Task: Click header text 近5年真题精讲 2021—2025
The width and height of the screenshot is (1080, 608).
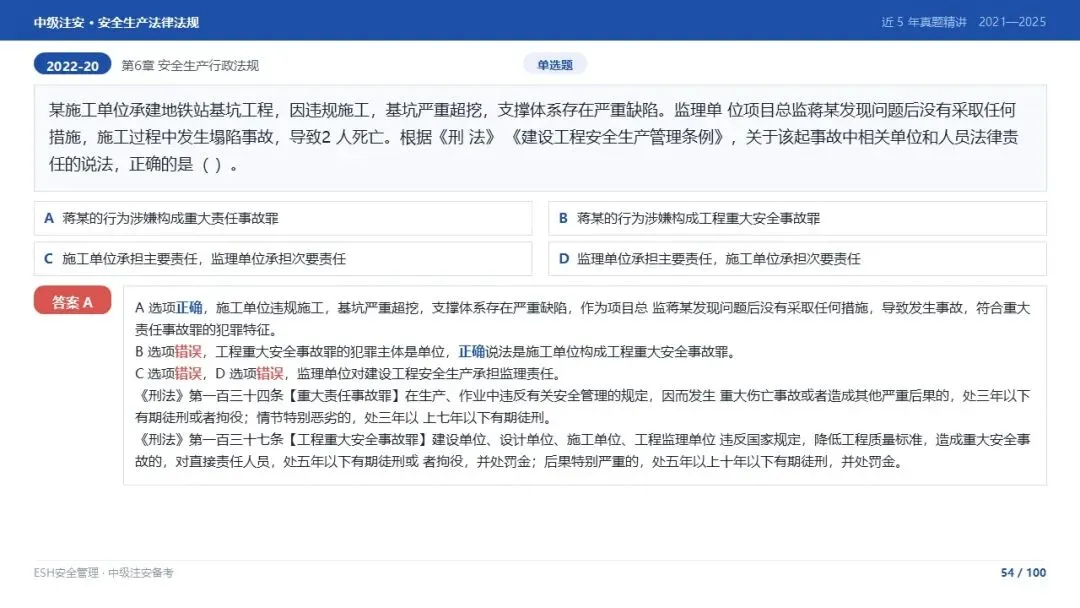Action: [x=964, y=22]
